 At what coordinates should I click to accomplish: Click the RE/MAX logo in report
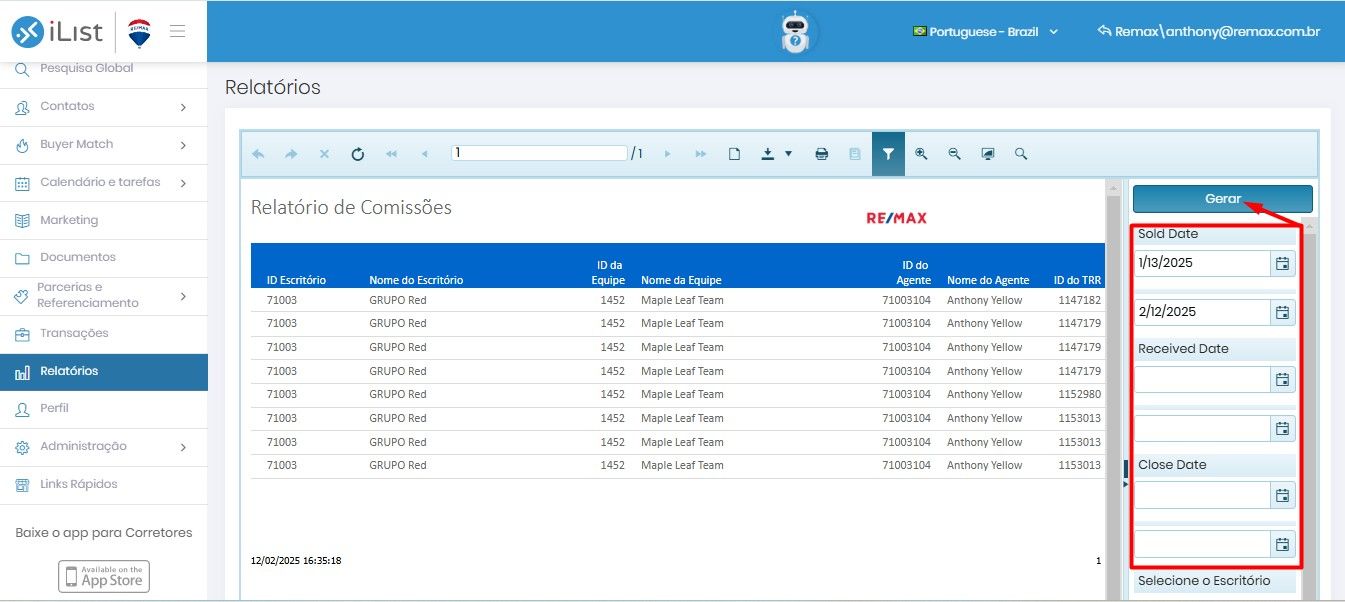pos(896,218)
